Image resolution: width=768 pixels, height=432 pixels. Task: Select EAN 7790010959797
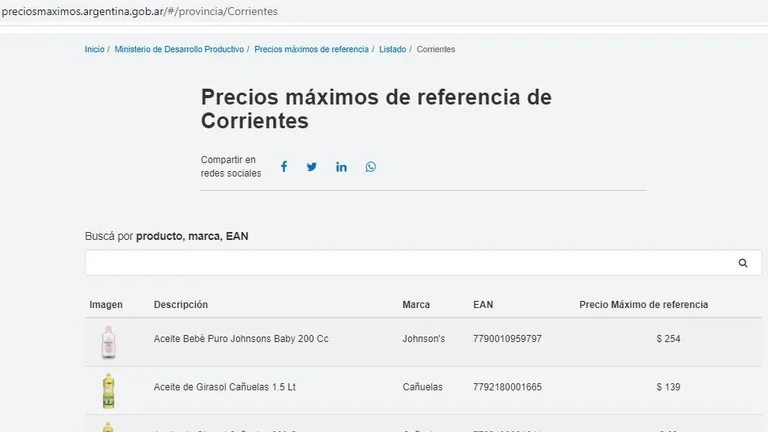point(507,338)
